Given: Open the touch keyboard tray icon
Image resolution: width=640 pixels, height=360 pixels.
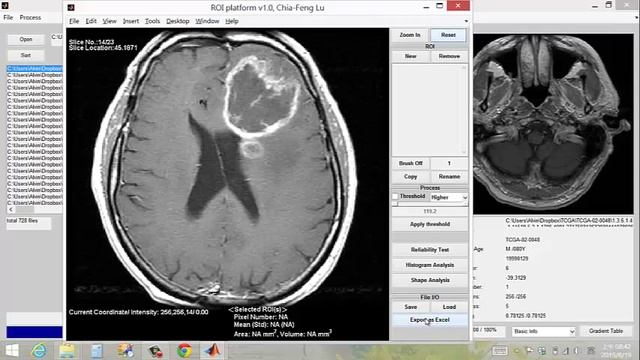Looking at the screenshot, I should tap(500, 351).
